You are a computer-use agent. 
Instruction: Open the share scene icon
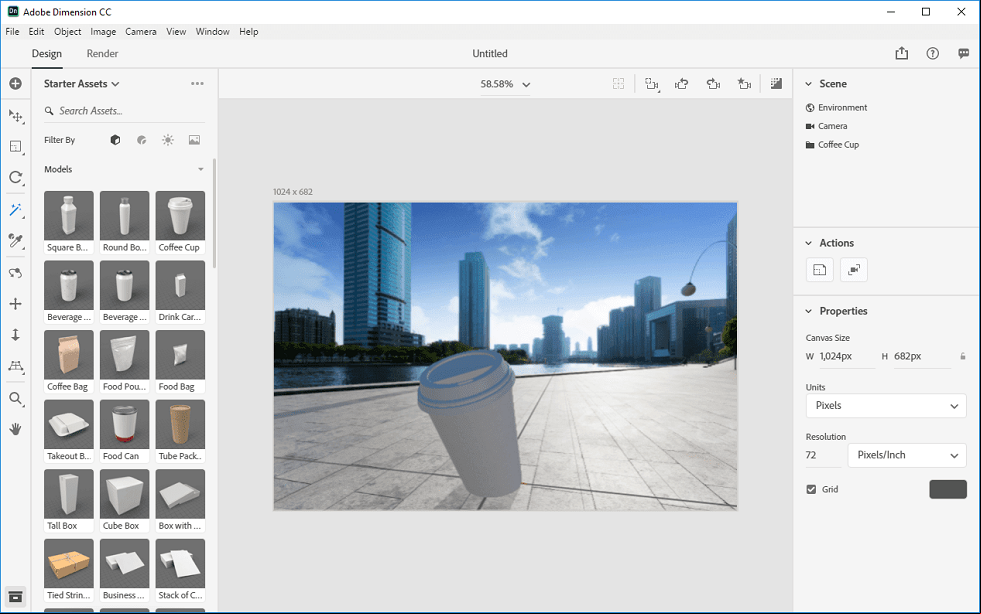(x=902, y=53)
